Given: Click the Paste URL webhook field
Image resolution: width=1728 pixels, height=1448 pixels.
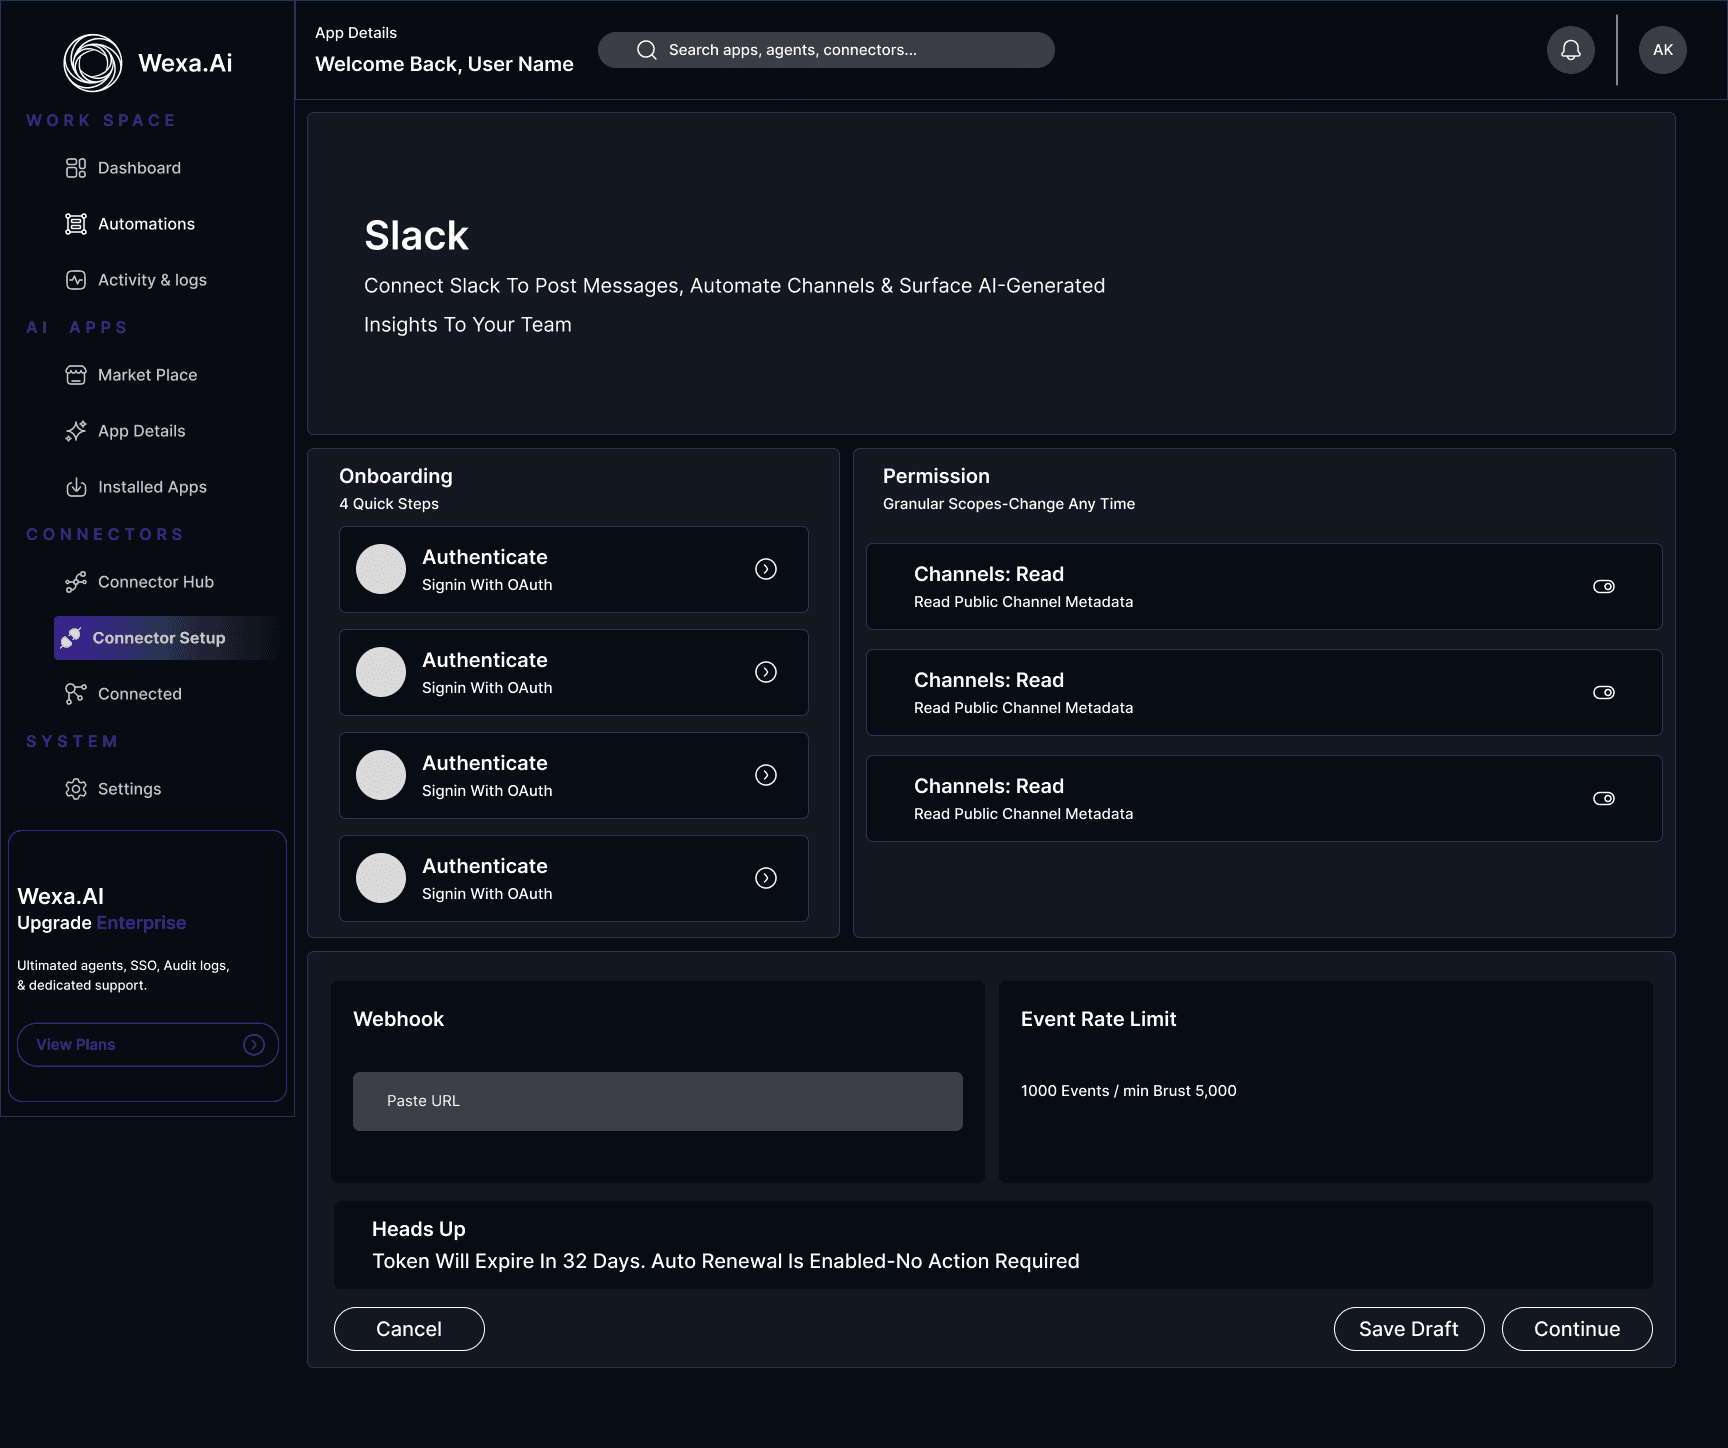Looking at the screenshot, I should [658, 1101].
